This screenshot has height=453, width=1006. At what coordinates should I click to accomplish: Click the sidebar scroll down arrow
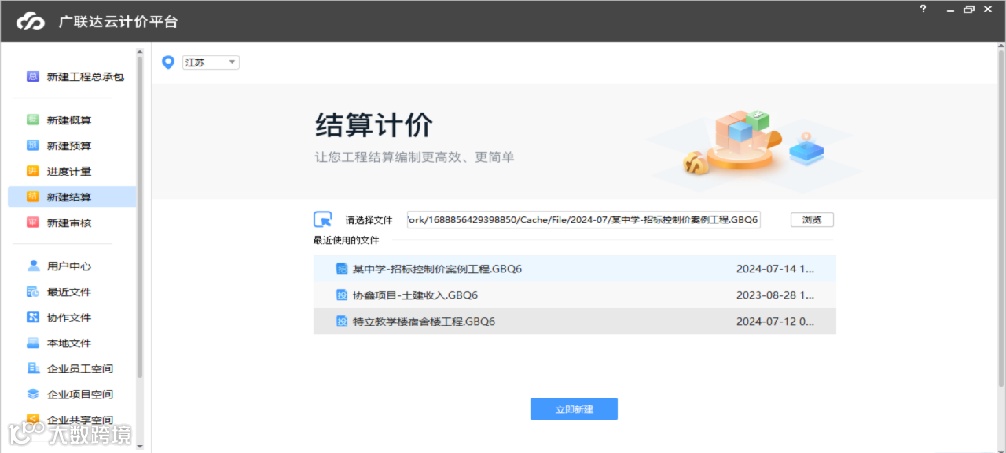140,446
